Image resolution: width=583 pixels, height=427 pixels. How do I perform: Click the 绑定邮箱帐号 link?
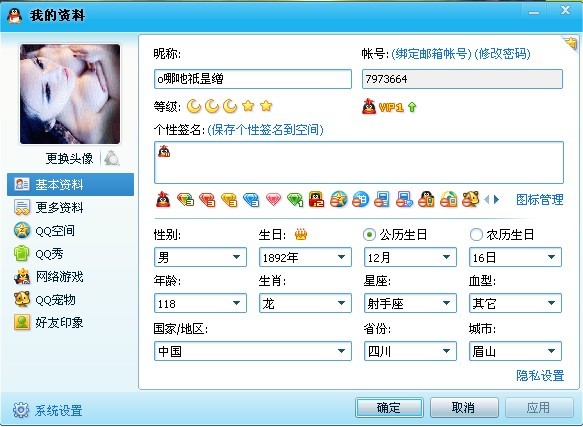tap(431, 54)
